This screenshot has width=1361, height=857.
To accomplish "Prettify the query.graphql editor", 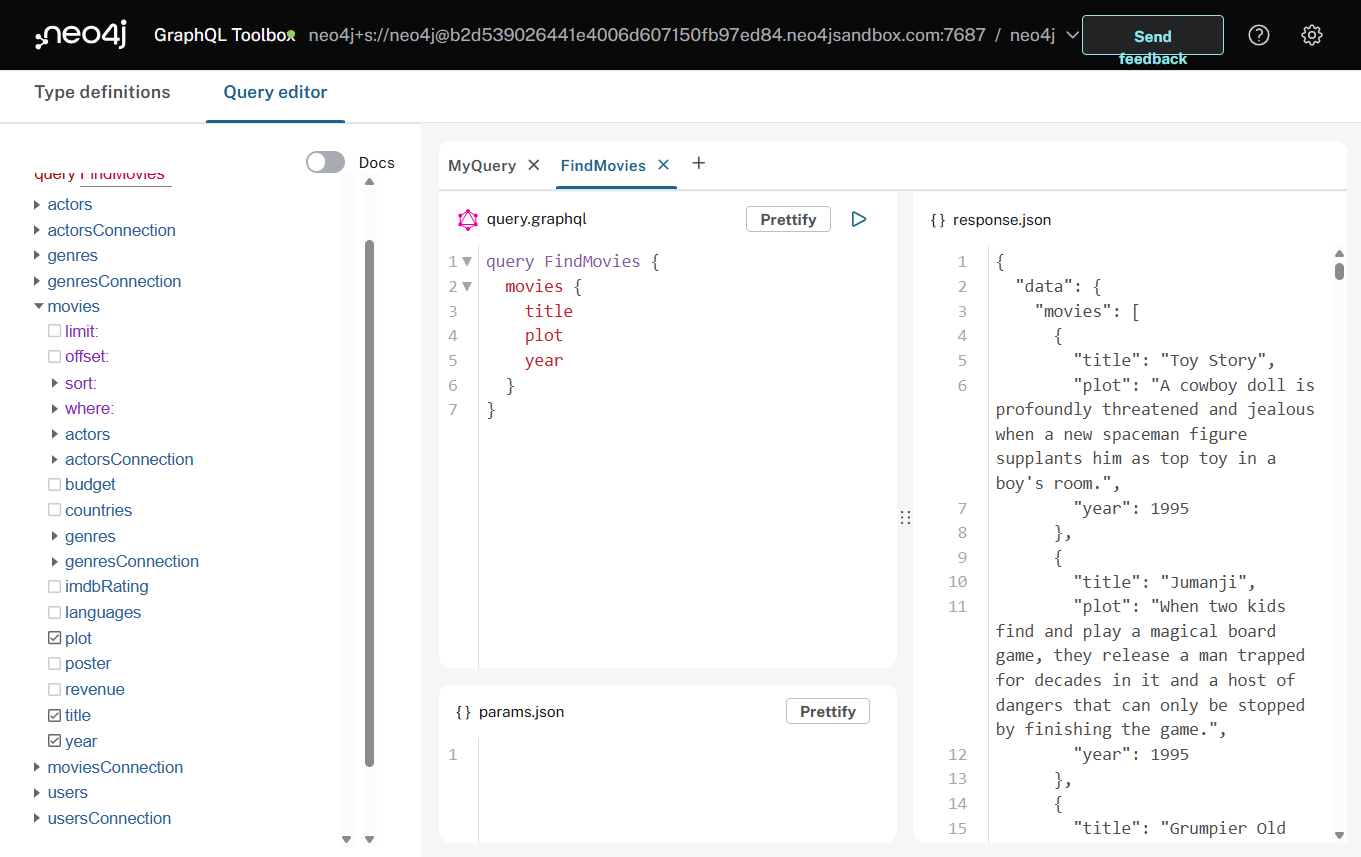I will (788, 219).
